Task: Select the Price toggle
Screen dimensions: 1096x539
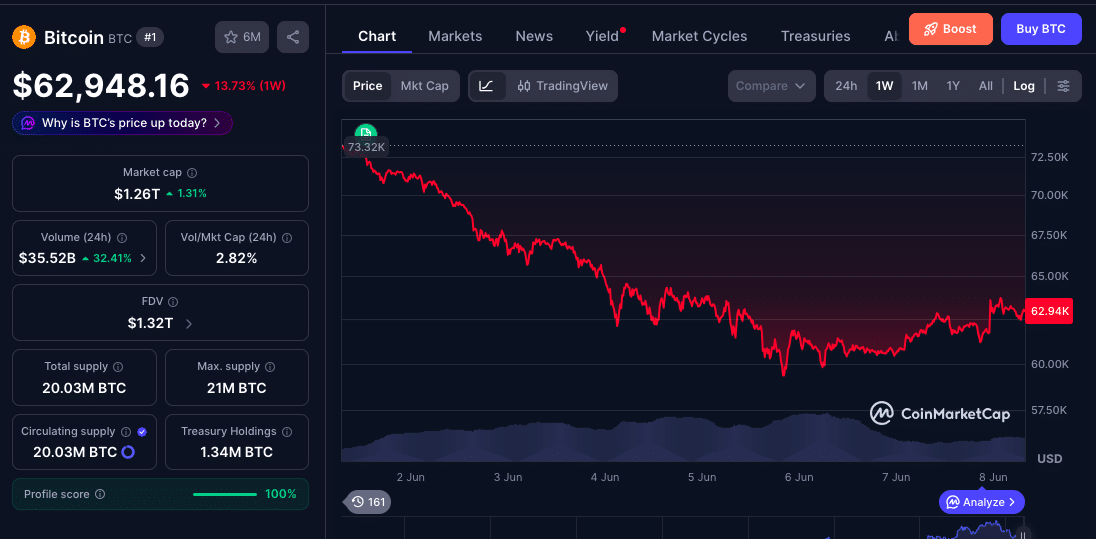Action: coord(368,86)
